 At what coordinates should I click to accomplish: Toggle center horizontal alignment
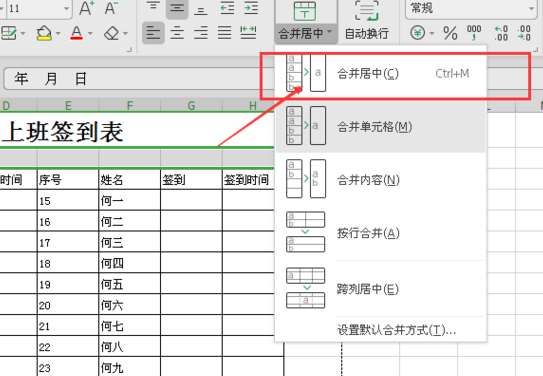[177, 33]
